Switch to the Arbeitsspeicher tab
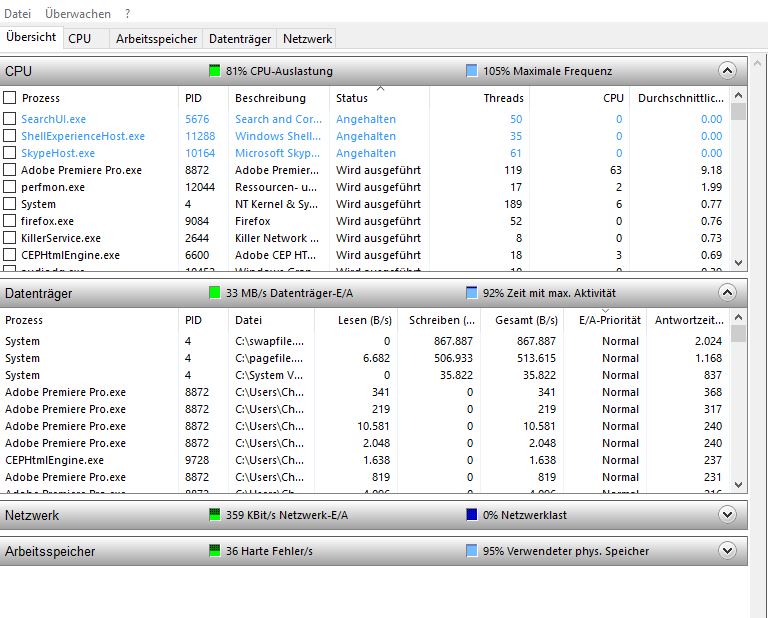The height and width of the screenshot is (618, 768). point(156,39)
